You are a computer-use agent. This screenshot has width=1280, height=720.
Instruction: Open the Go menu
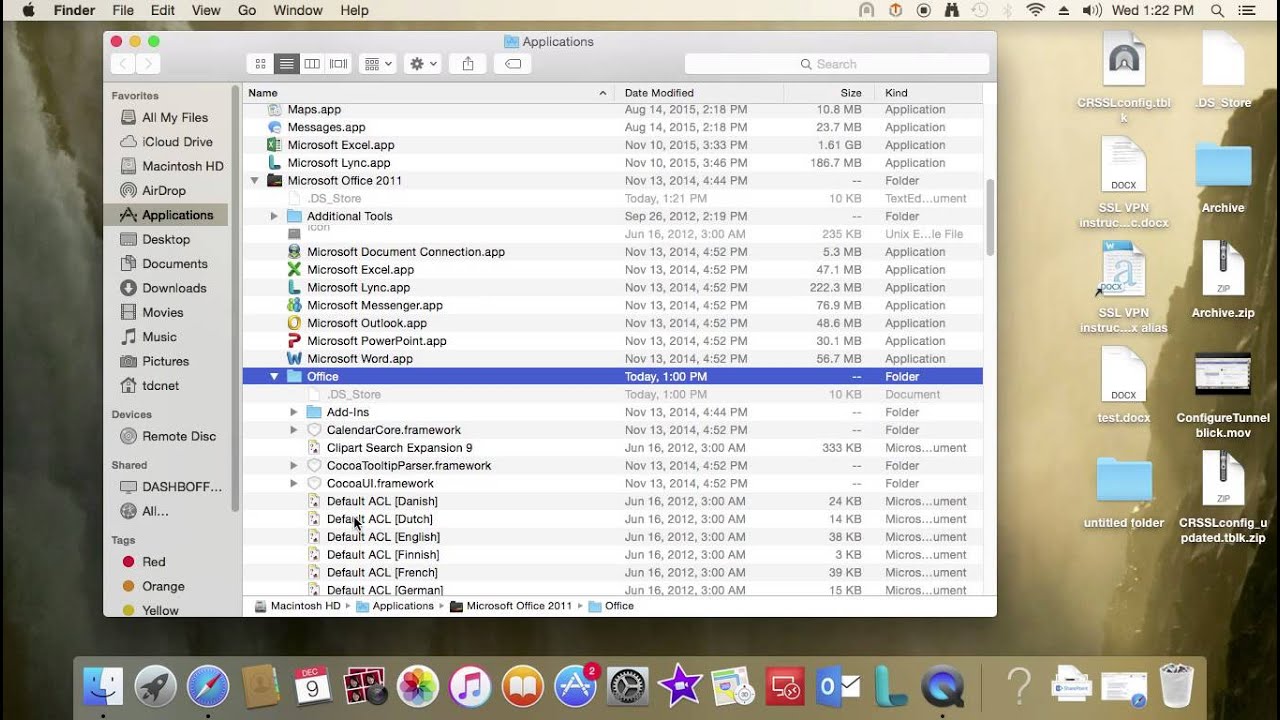[247, 10]
